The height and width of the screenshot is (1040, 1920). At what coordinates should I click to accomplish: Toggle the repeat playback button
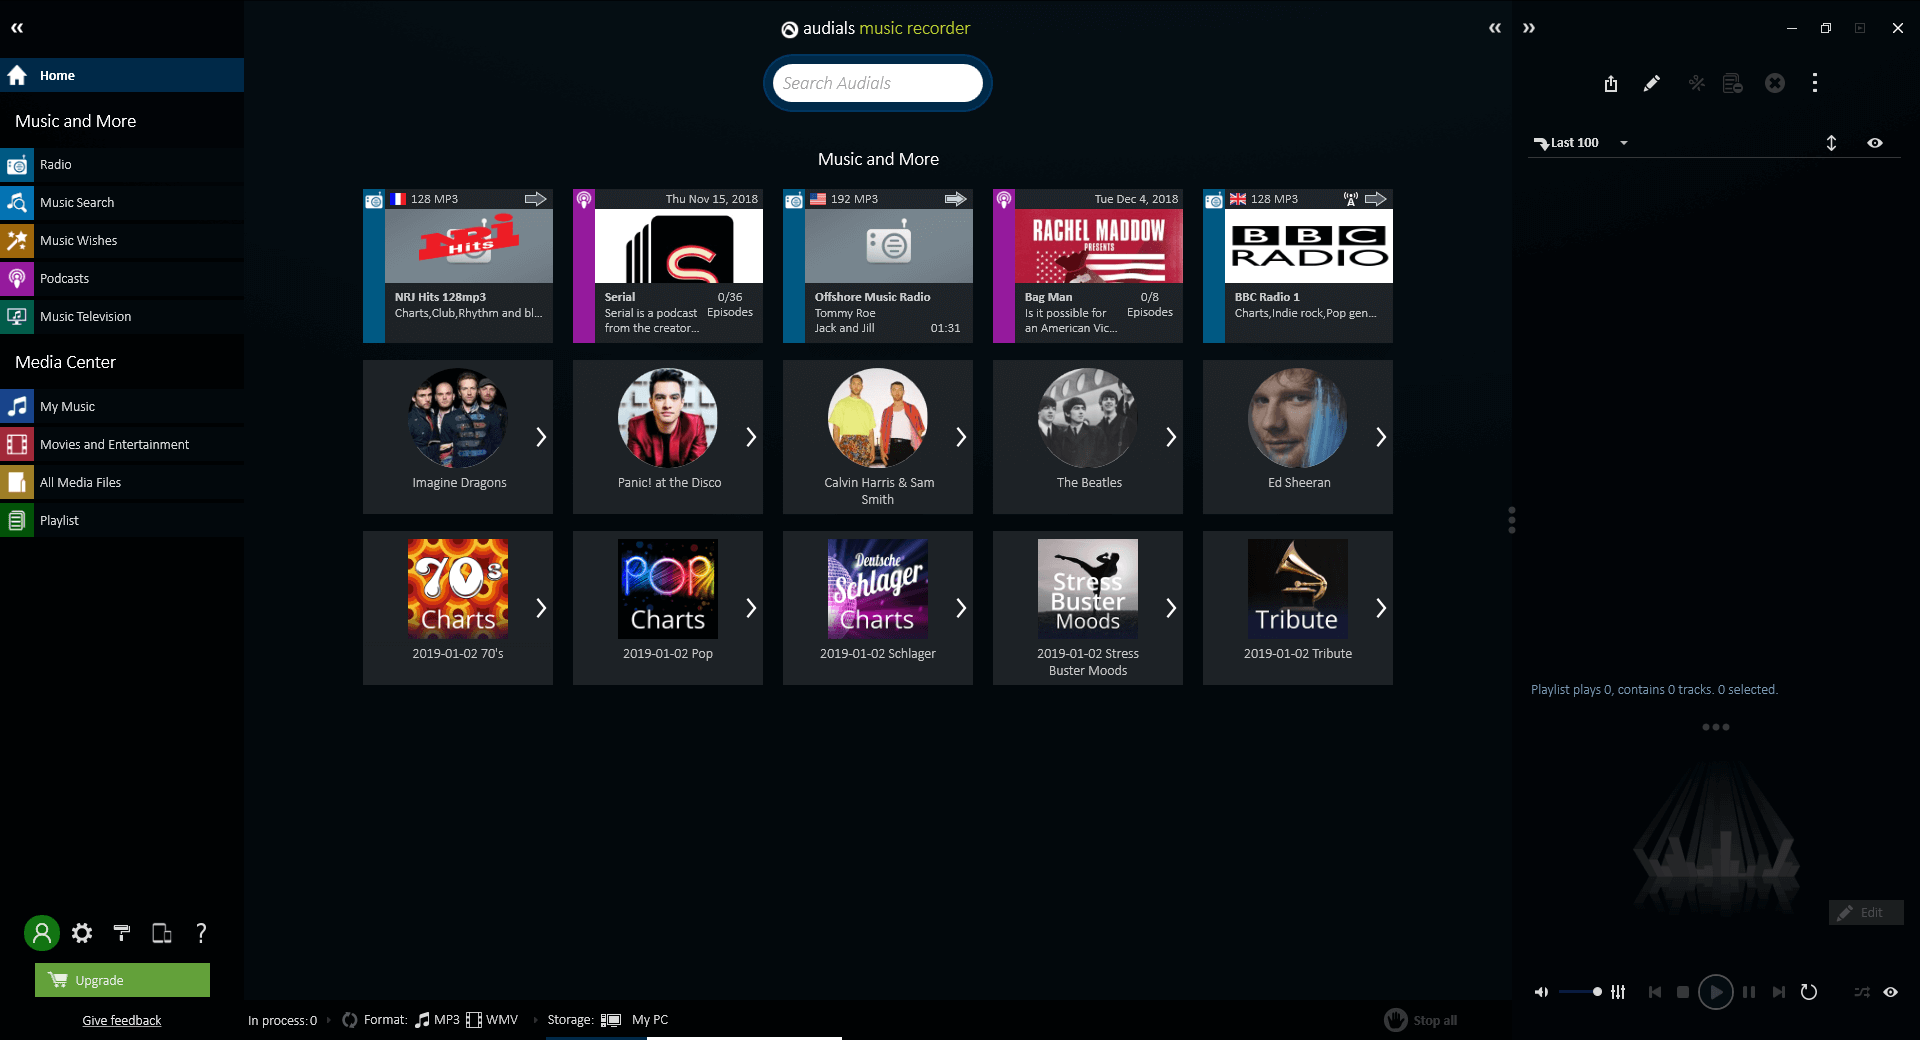[x=1809, y=992]
